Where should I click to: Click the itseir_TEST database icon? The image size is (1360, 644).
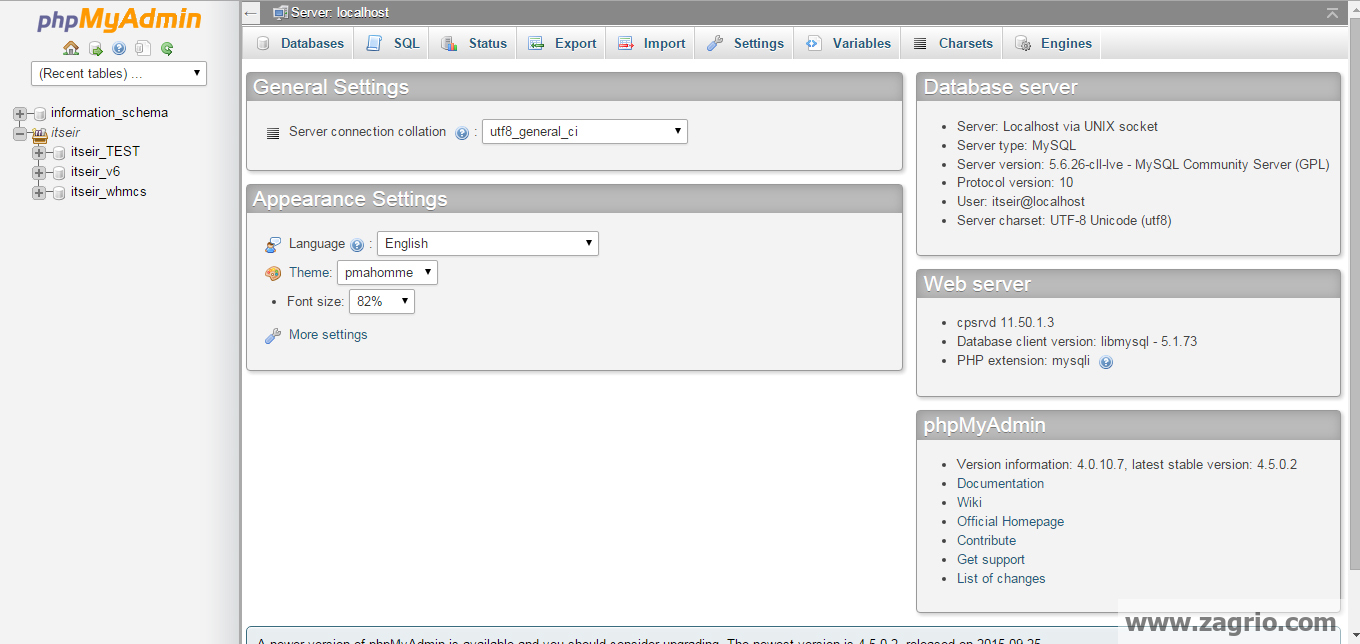click(60, 152)
